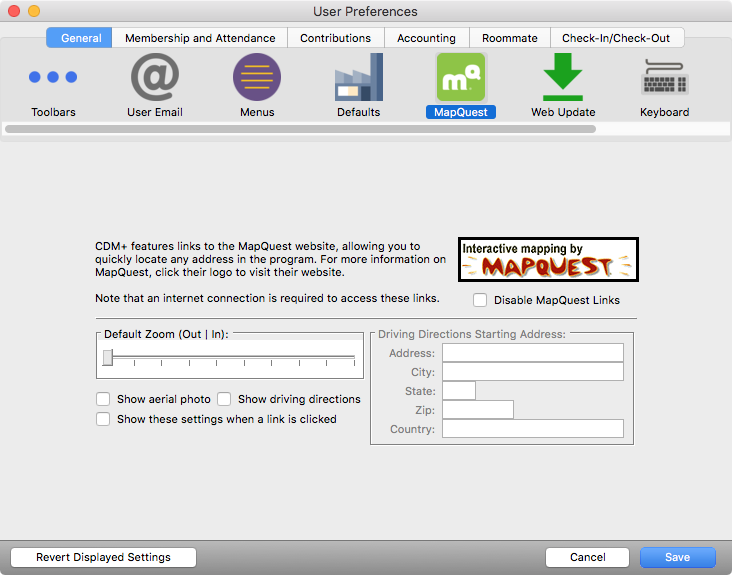Check the Show aerial photo option
Image resolution: width=732 pixels, height=575 pixels.
tap(104, 399)
